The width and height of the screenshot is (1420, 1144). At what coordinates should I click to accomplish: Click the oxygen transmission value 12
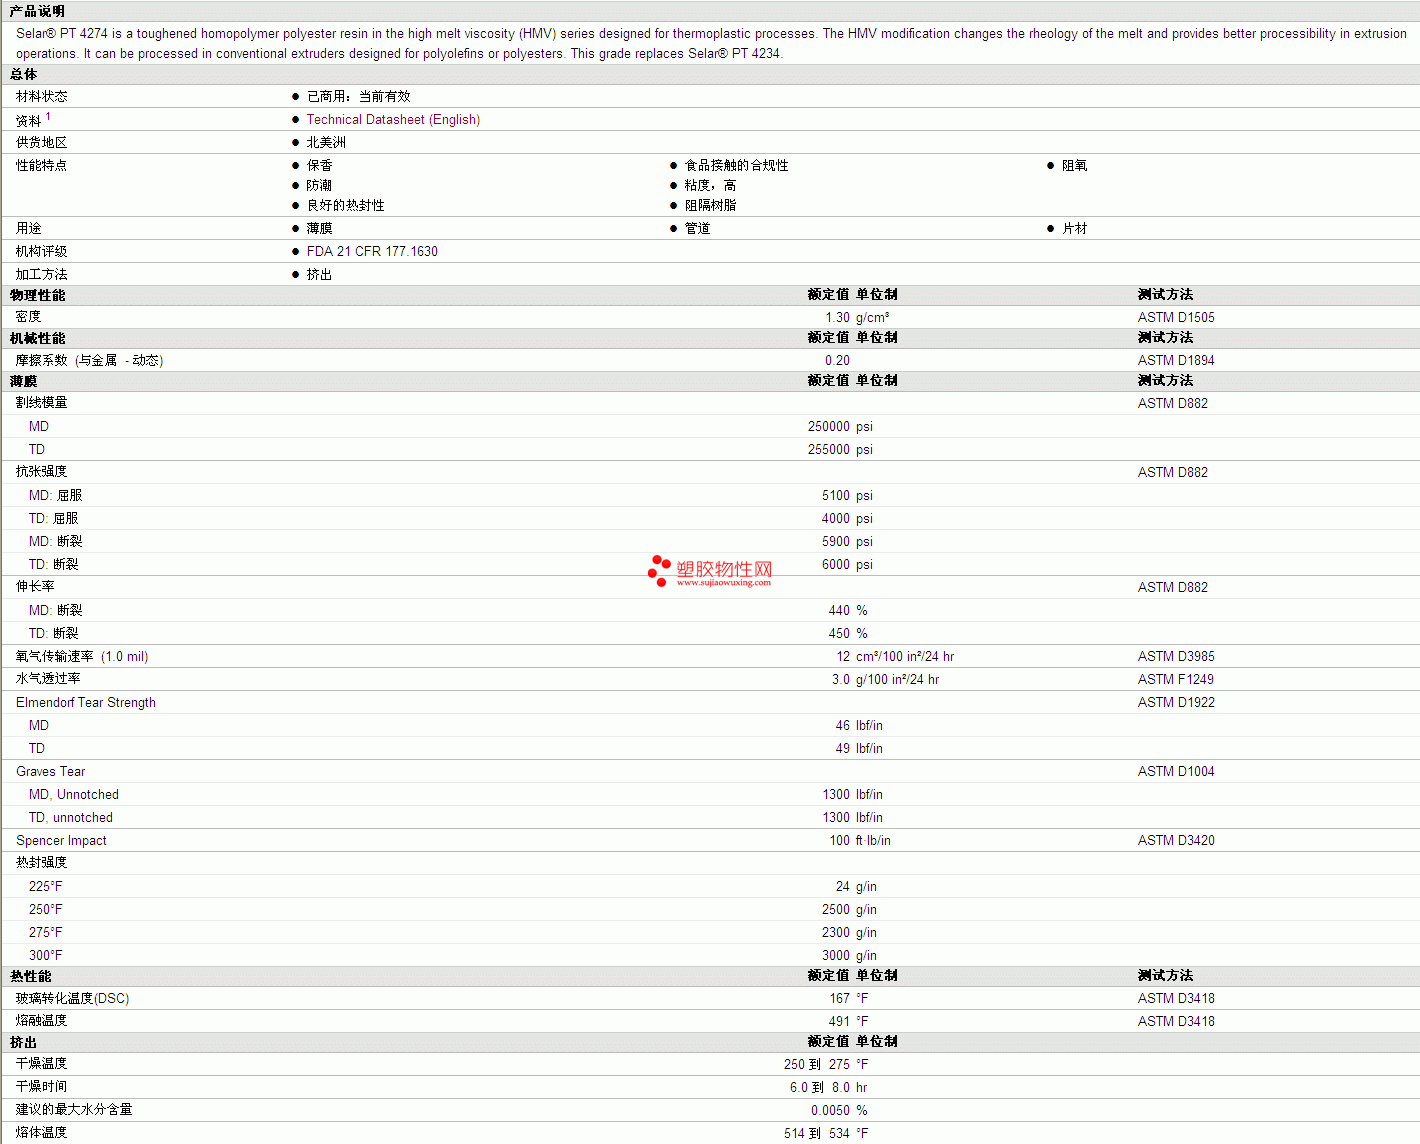(x=843, y=657)
